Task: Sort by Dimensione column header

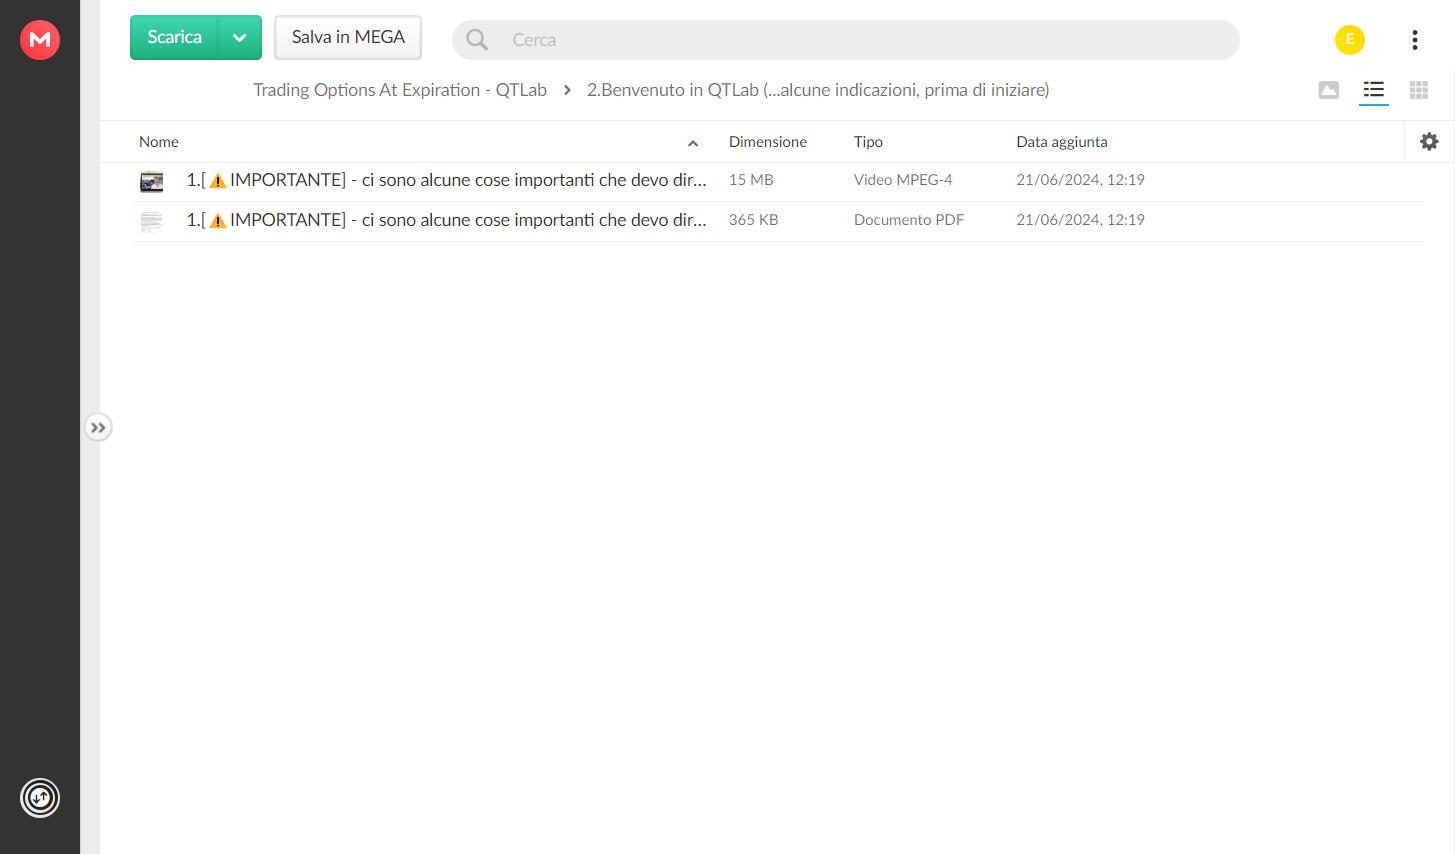Action: pyautogui.click(x=768, y=142)
